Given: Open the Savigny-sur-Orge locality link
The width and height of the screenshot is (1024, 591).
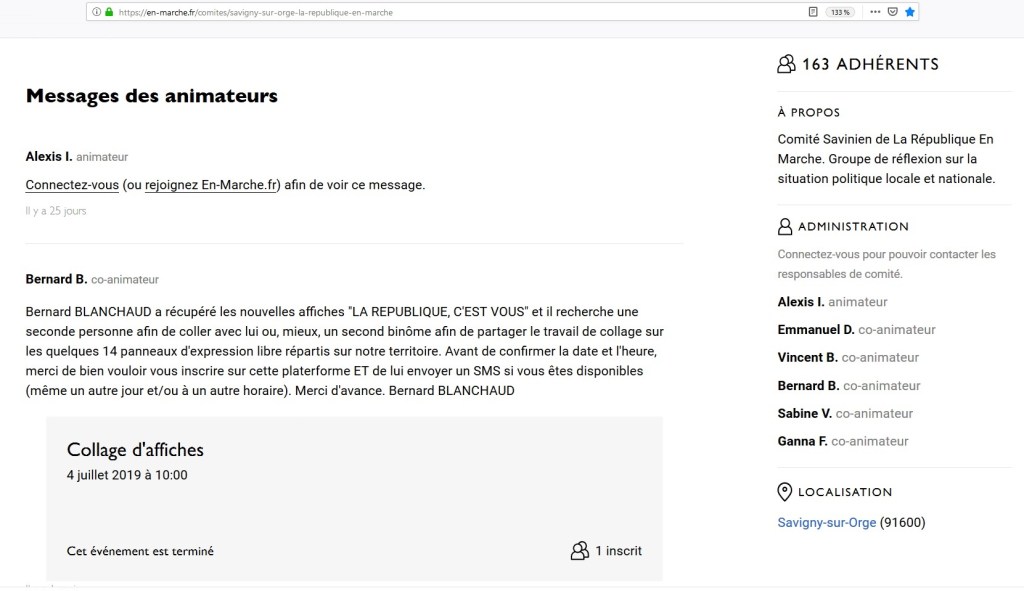Looking at the screenshot, I should [826, 521].
